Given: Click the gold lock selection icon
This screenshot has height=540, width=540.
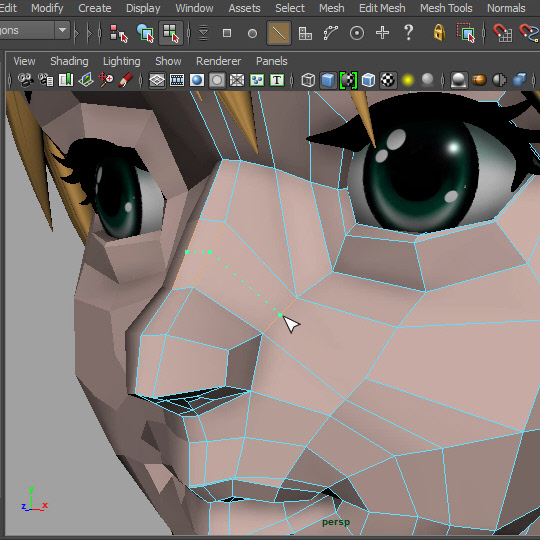Looking at the screenshot, I should tap(439, 33).
